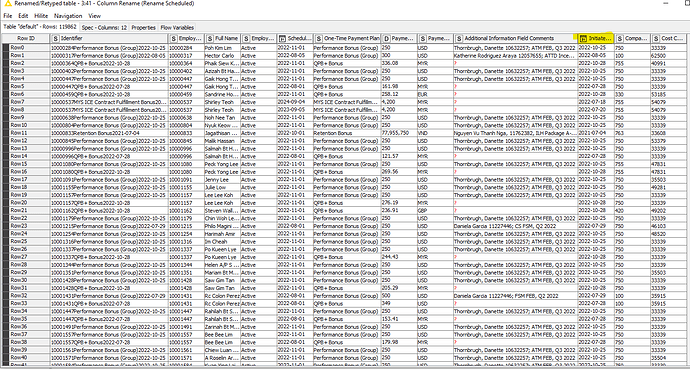
Task: Click the date icon of highlighted Initiate... column
Action: tap(584, 39)
